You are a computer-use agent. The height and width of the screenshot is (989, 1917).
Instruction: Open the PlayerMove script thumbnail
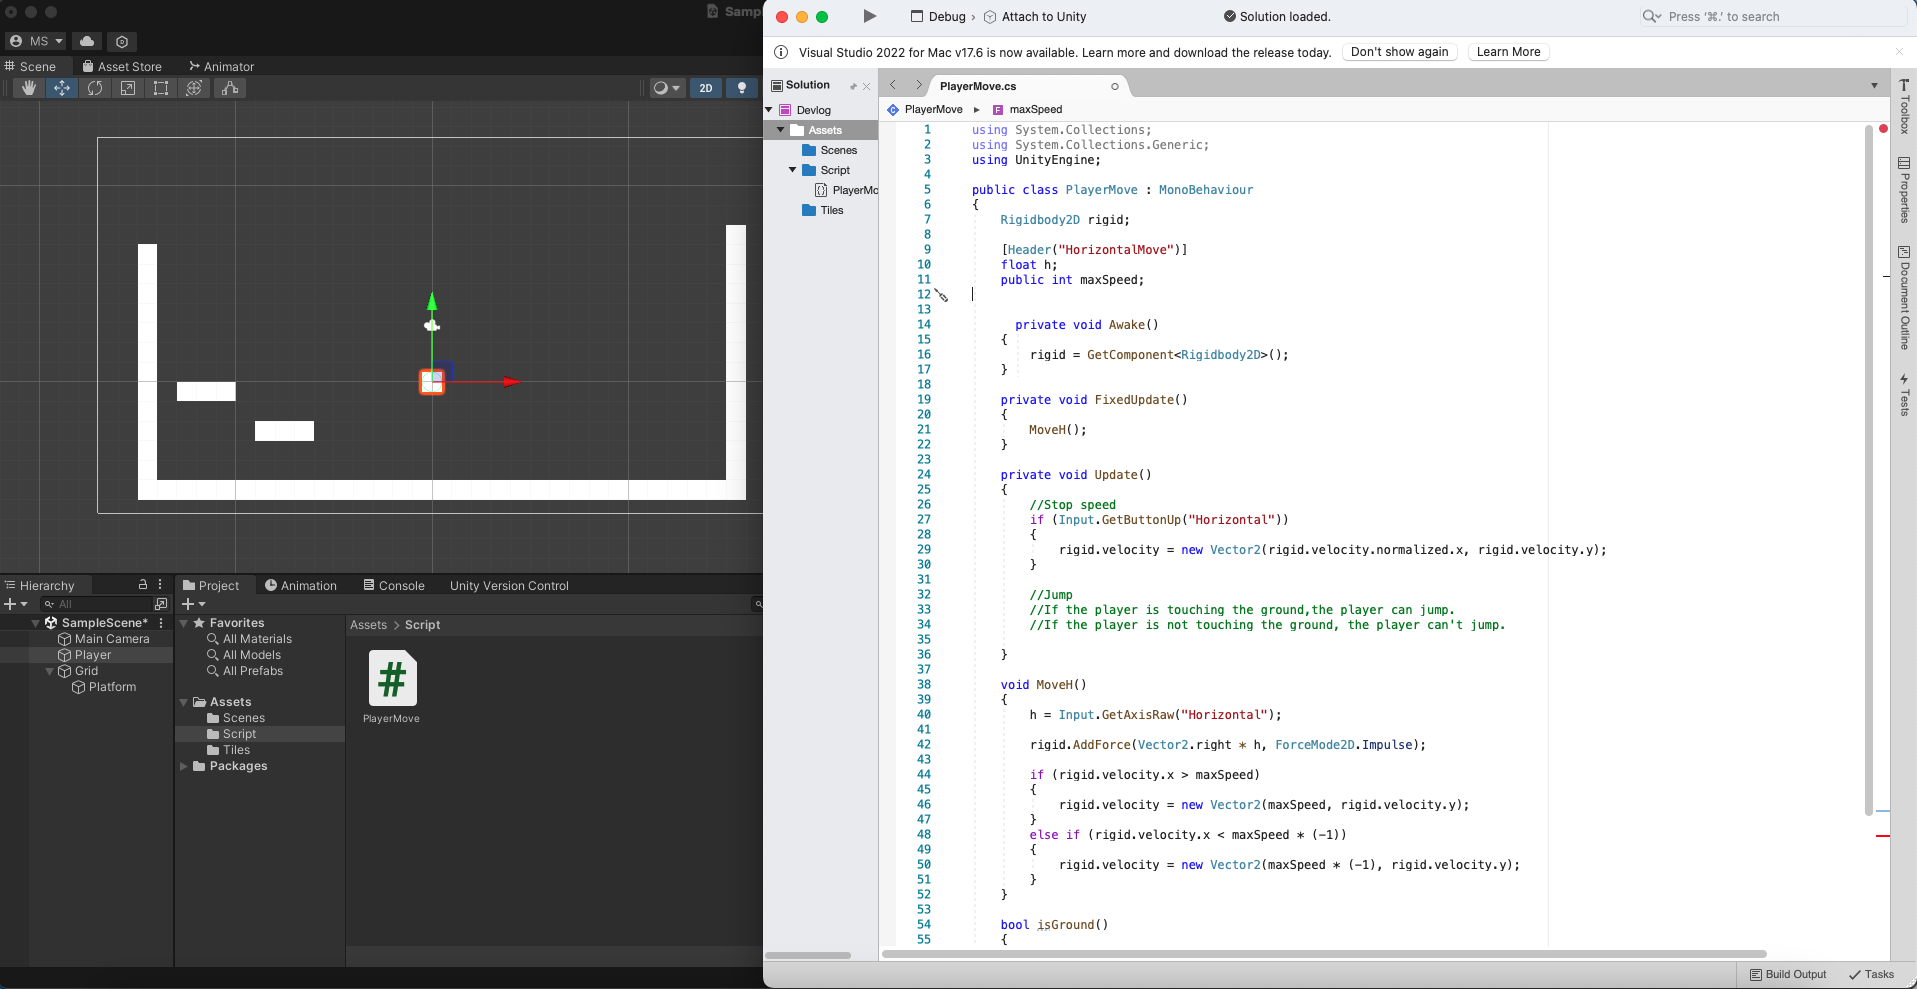pyautogui.click(x=392, y=679)
